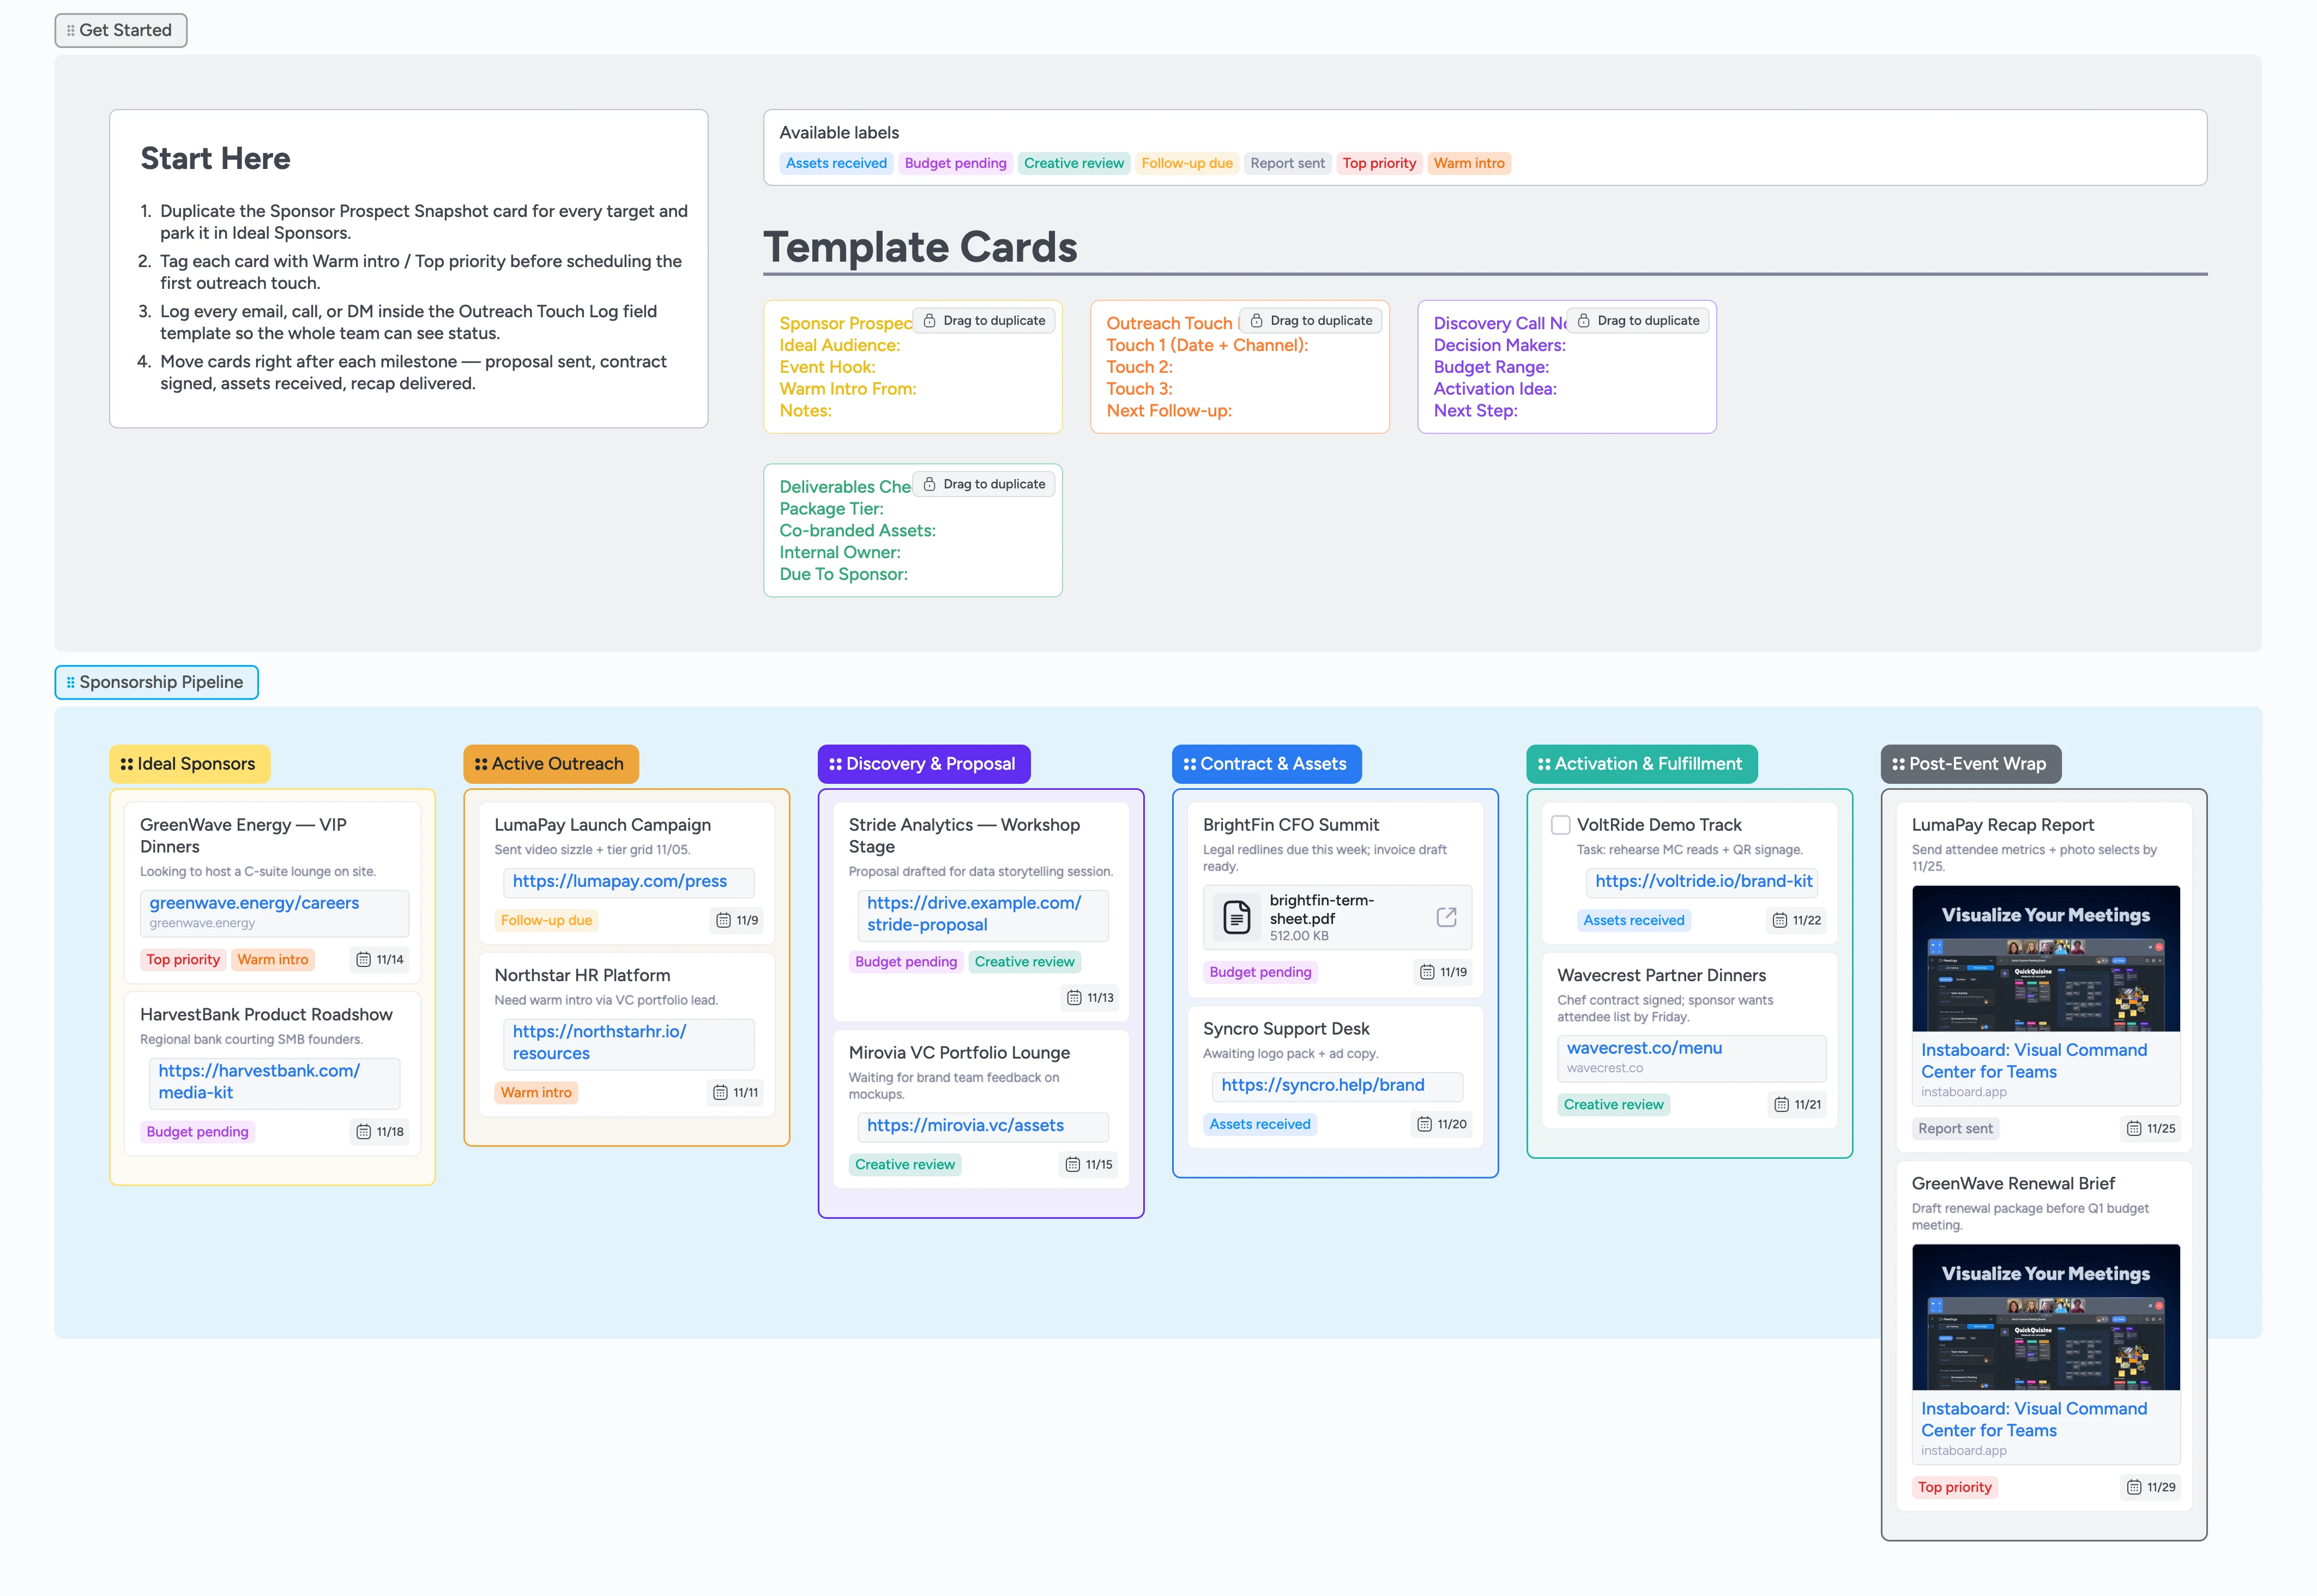
Task: Follow the wavecrest.co/menu link on Wavecrest Partner Dinners
Action: tap(1644, 1047)
